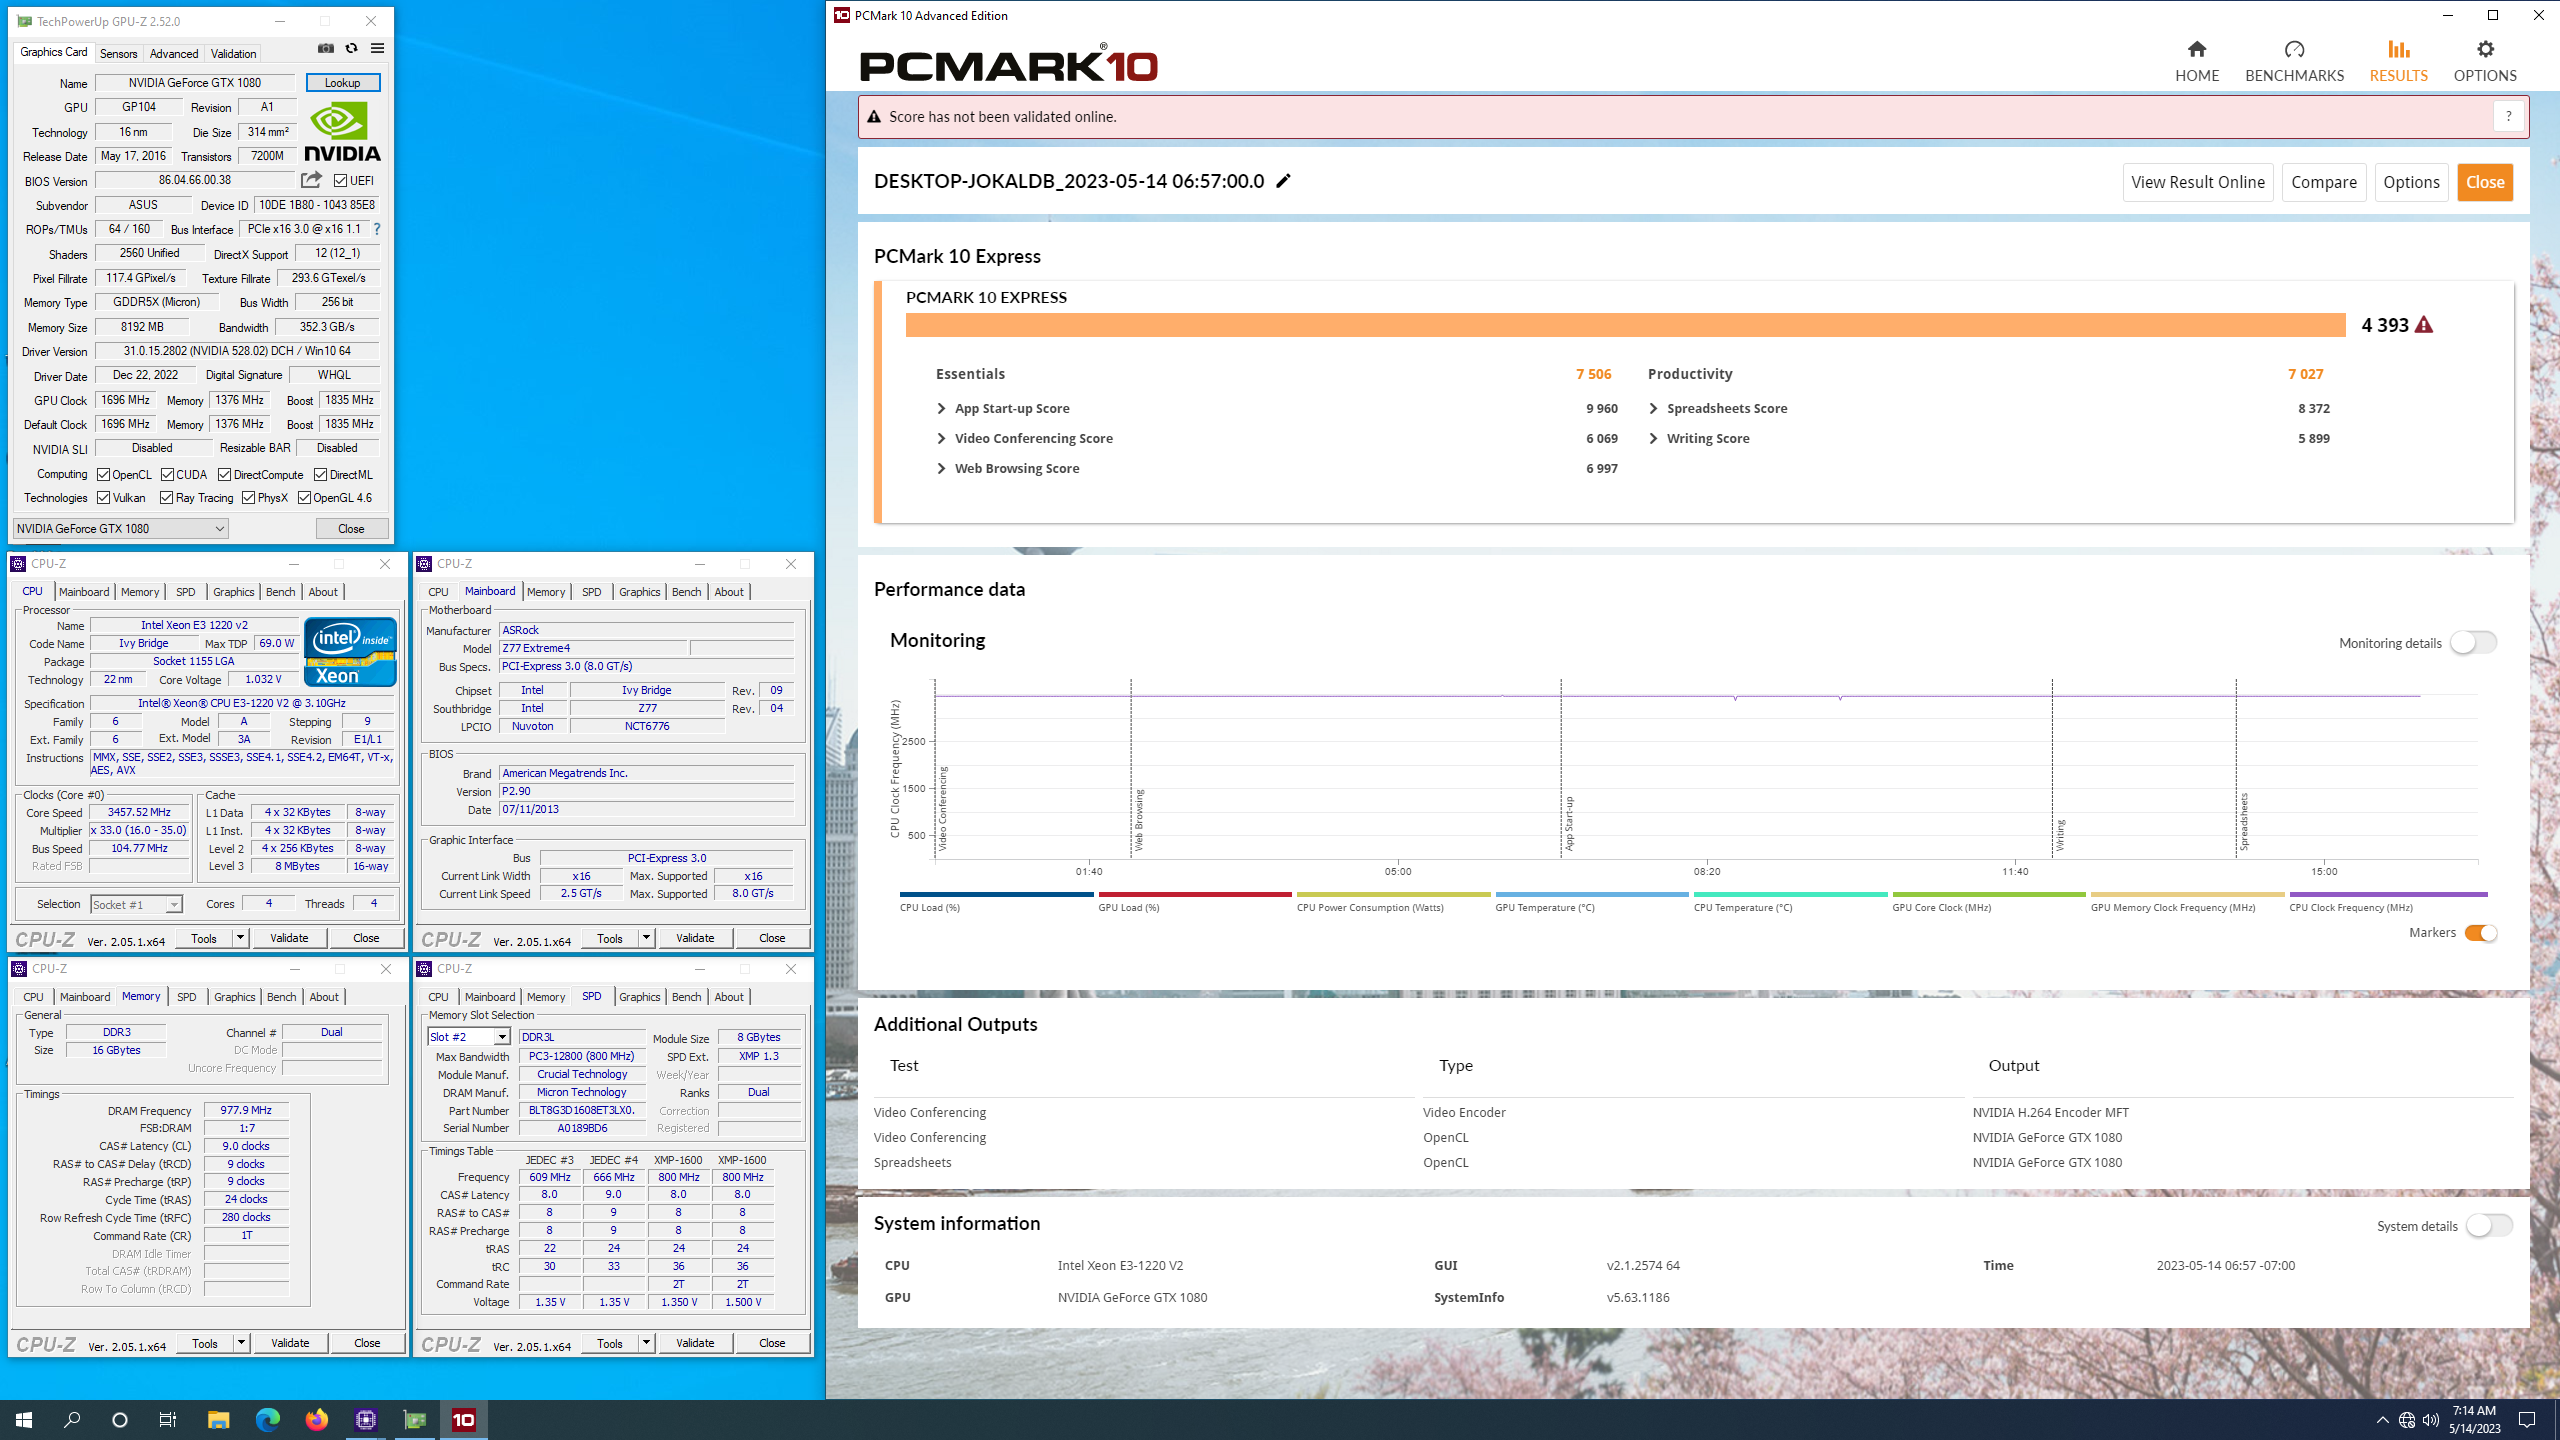Screen dimensions: 2560x1440
Task: Expand Spreadsheets Score details
Action: point(1653,409)
